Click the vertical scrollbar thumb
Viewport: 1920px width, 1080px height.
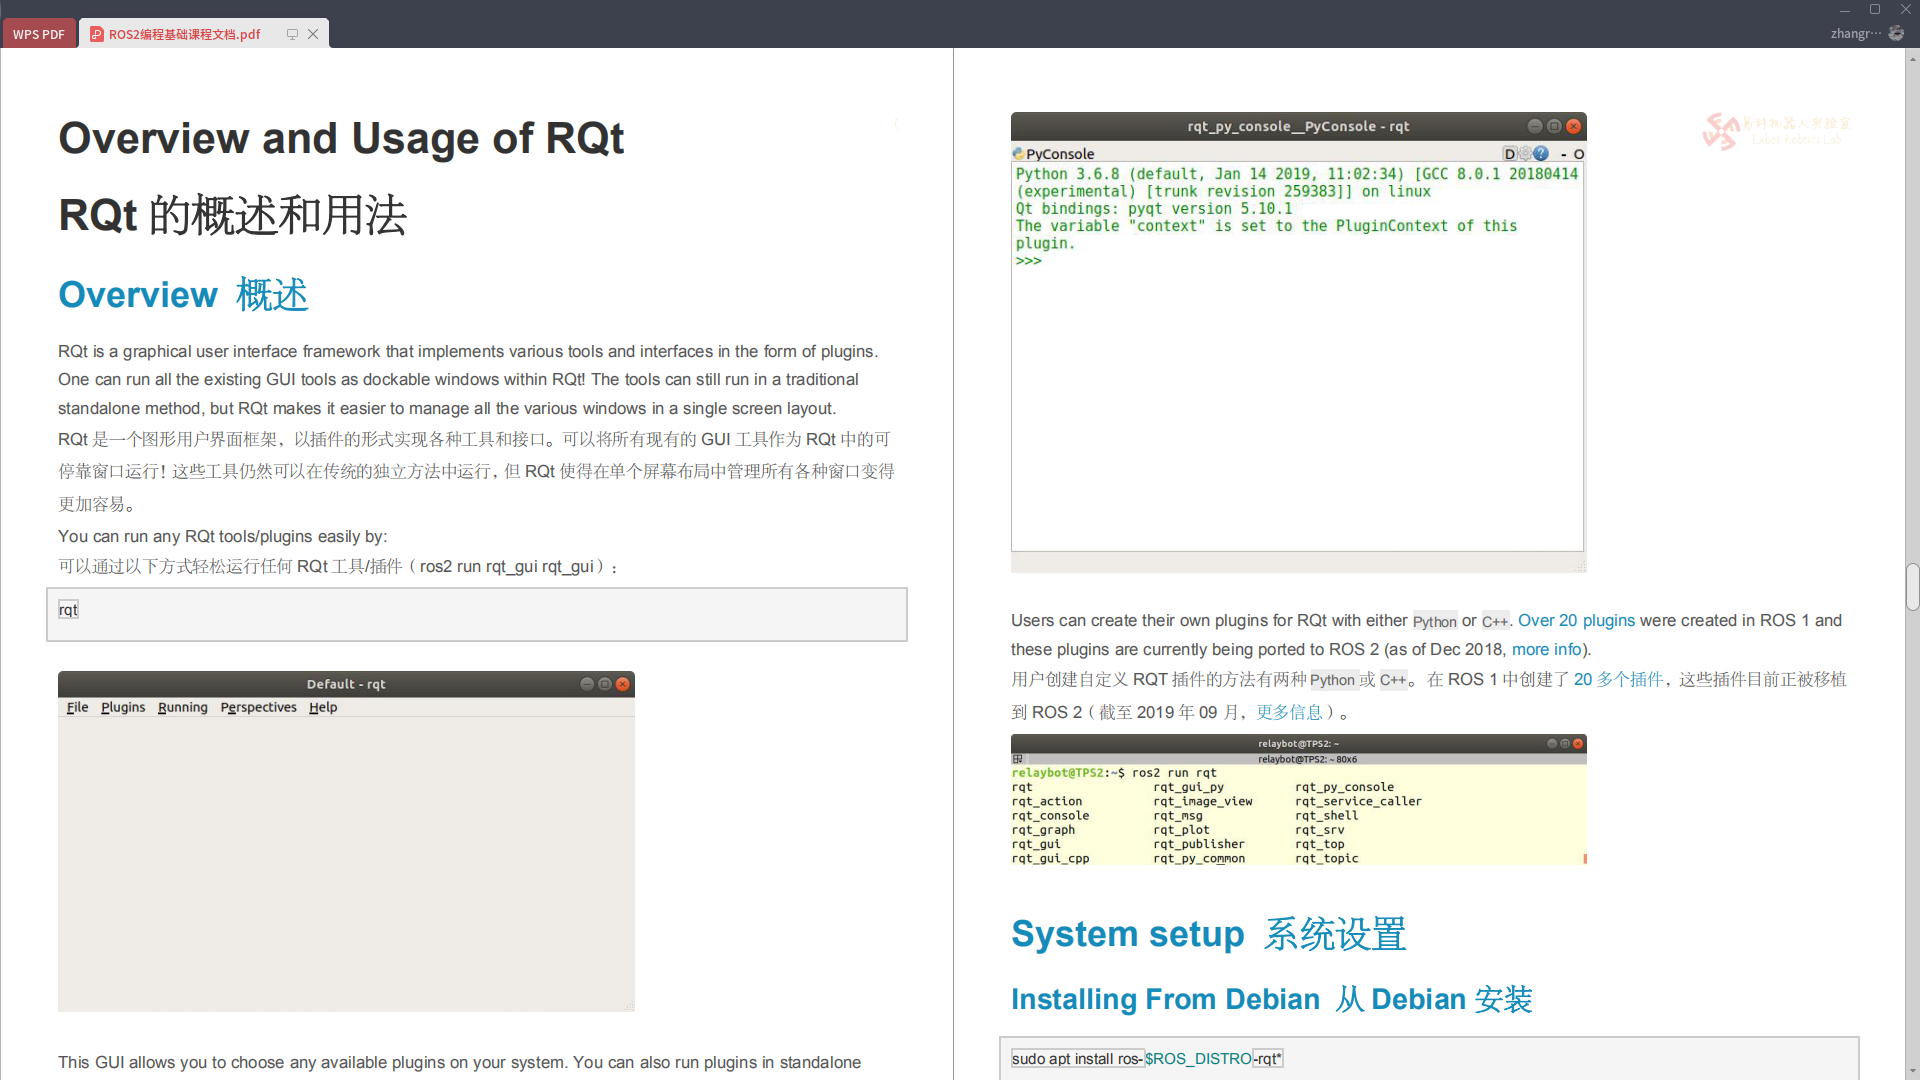click(x=1912, y=587)
